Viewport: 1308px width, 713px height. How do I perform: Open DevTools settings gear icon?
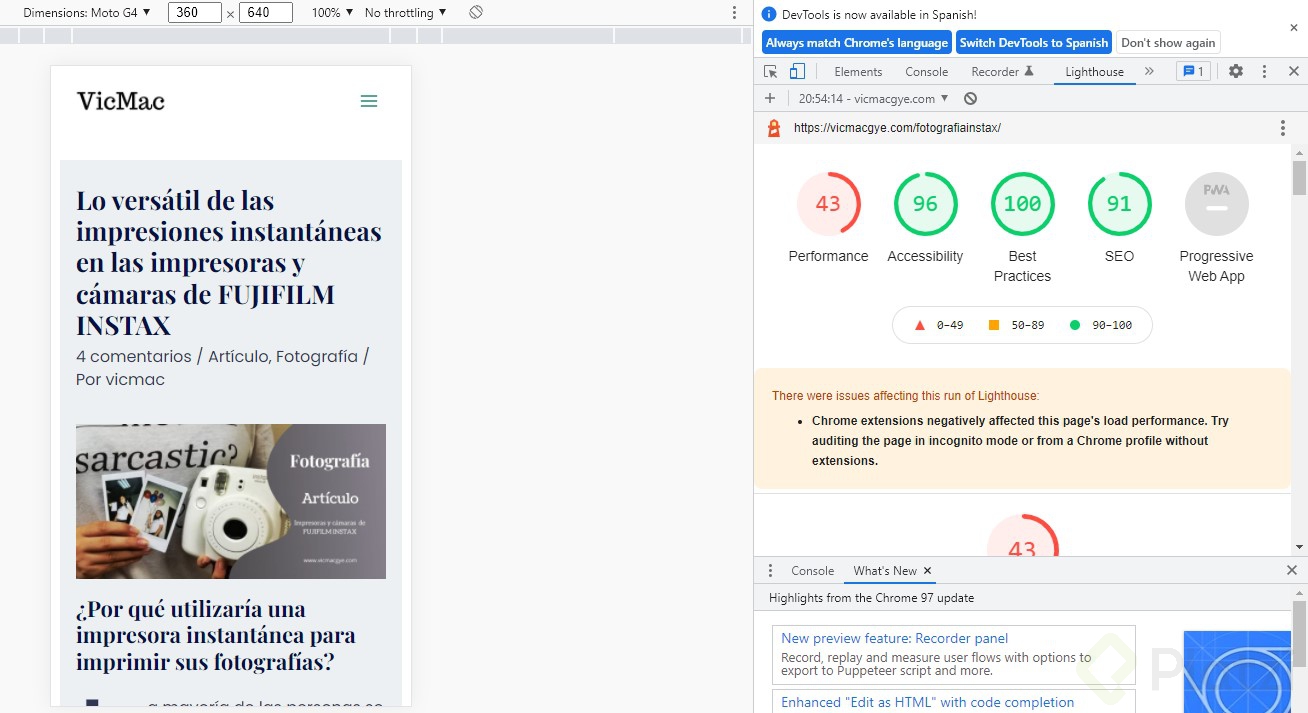(x=1236, y=70)
